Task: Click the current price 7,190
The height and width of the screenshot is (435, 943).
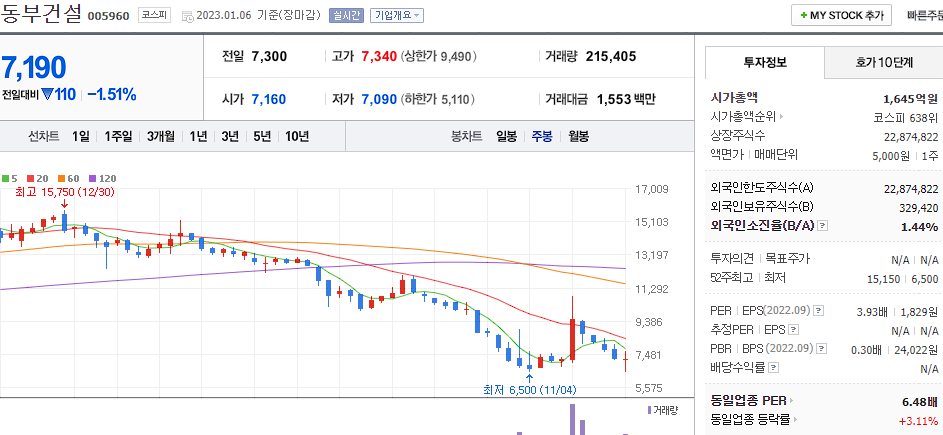Action: [x=33, y=67]
